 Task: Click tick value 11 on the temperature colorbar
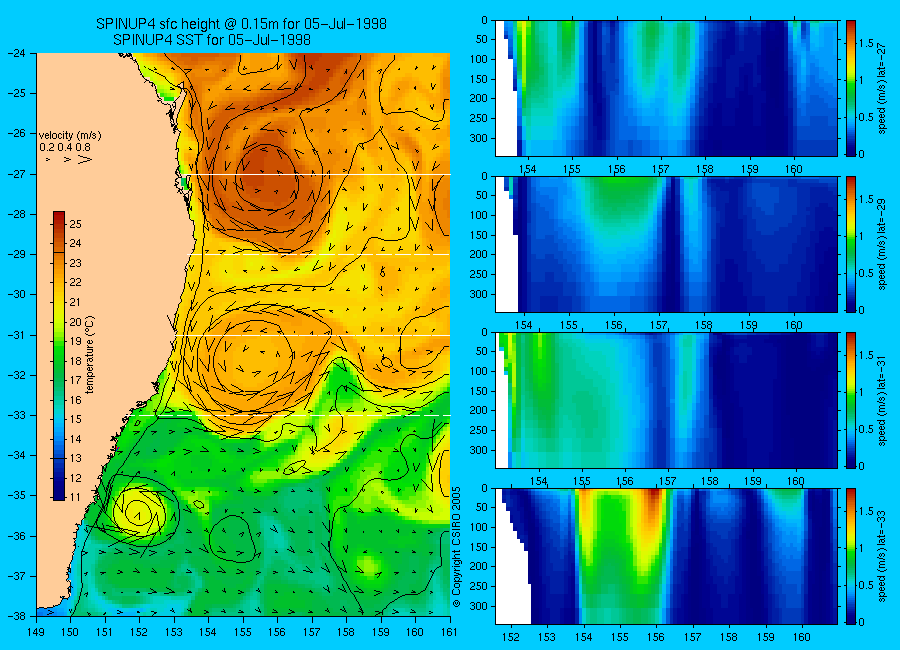75,497
